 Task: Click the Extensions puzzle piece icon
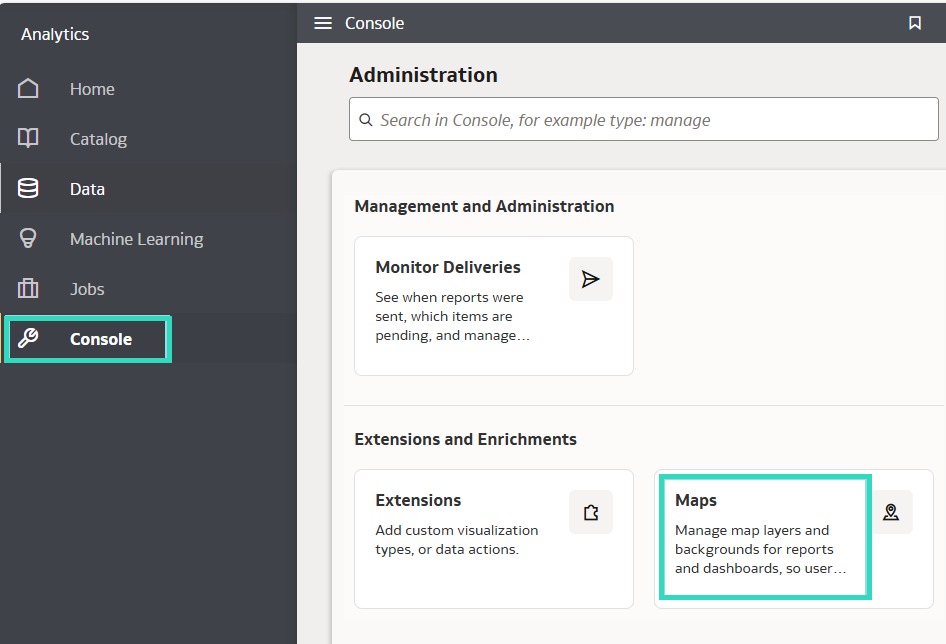(591, 512)
